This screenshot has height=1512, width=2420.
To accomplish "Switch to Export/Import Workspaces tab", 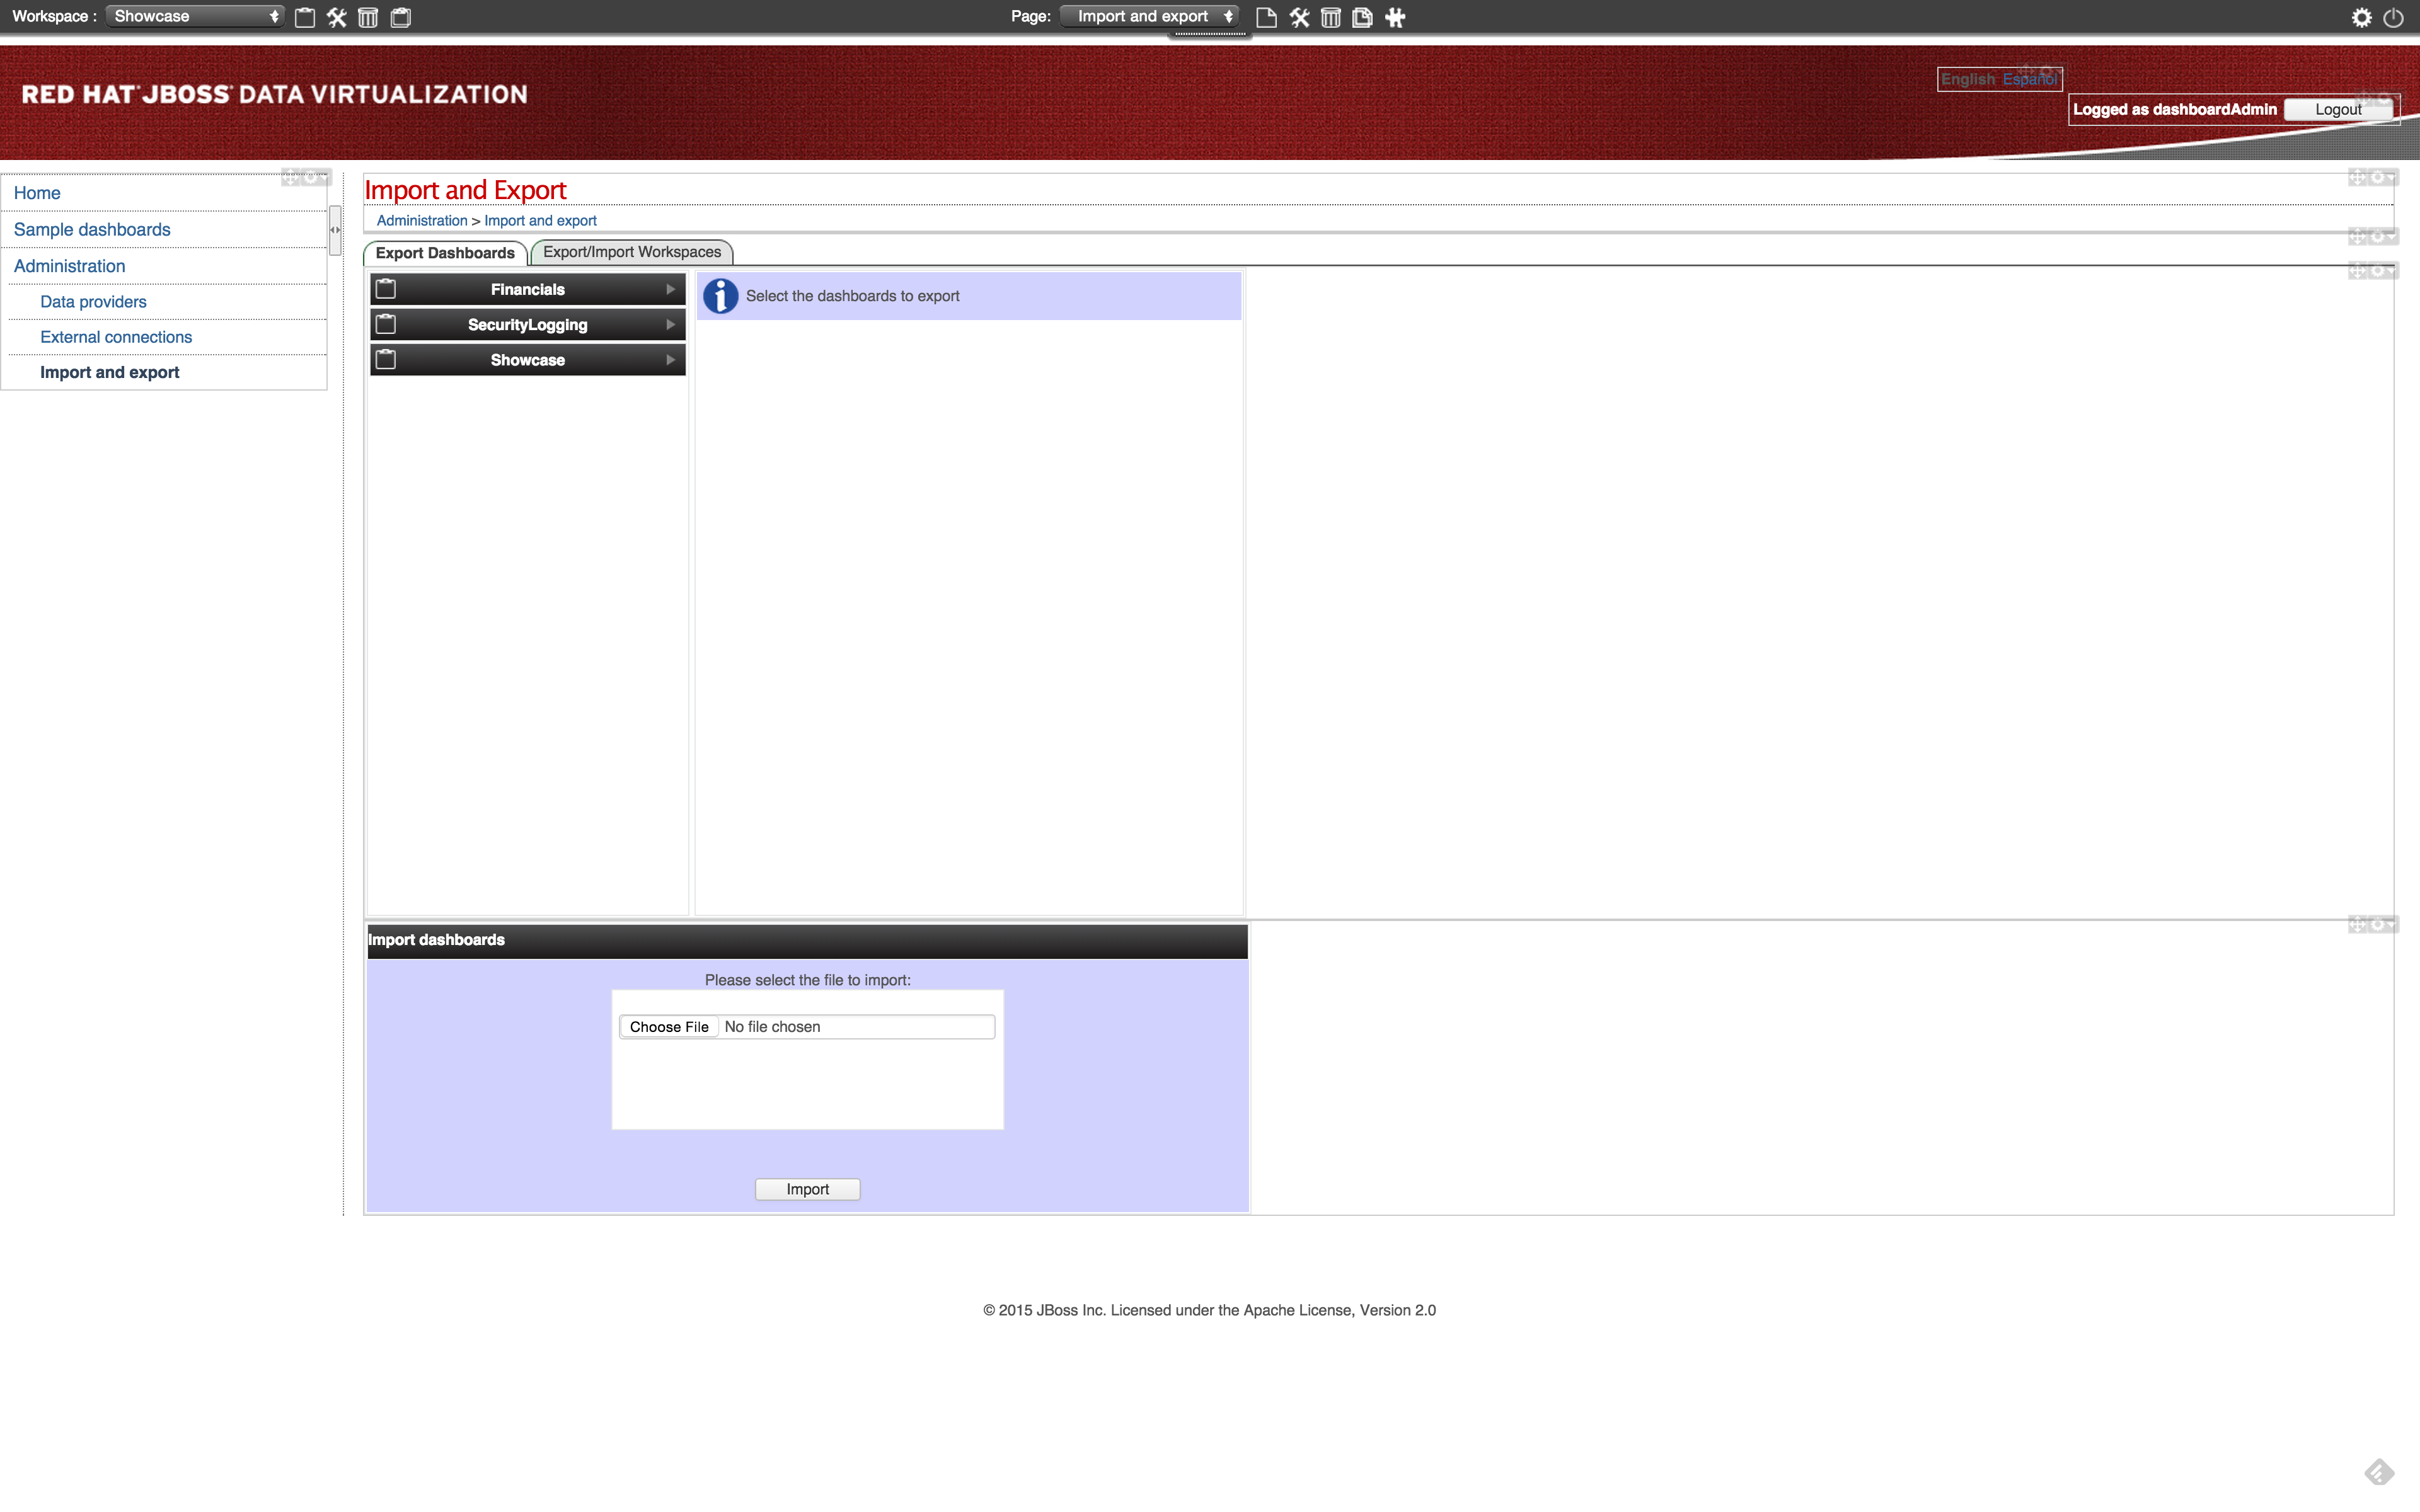I will [631, 252].
